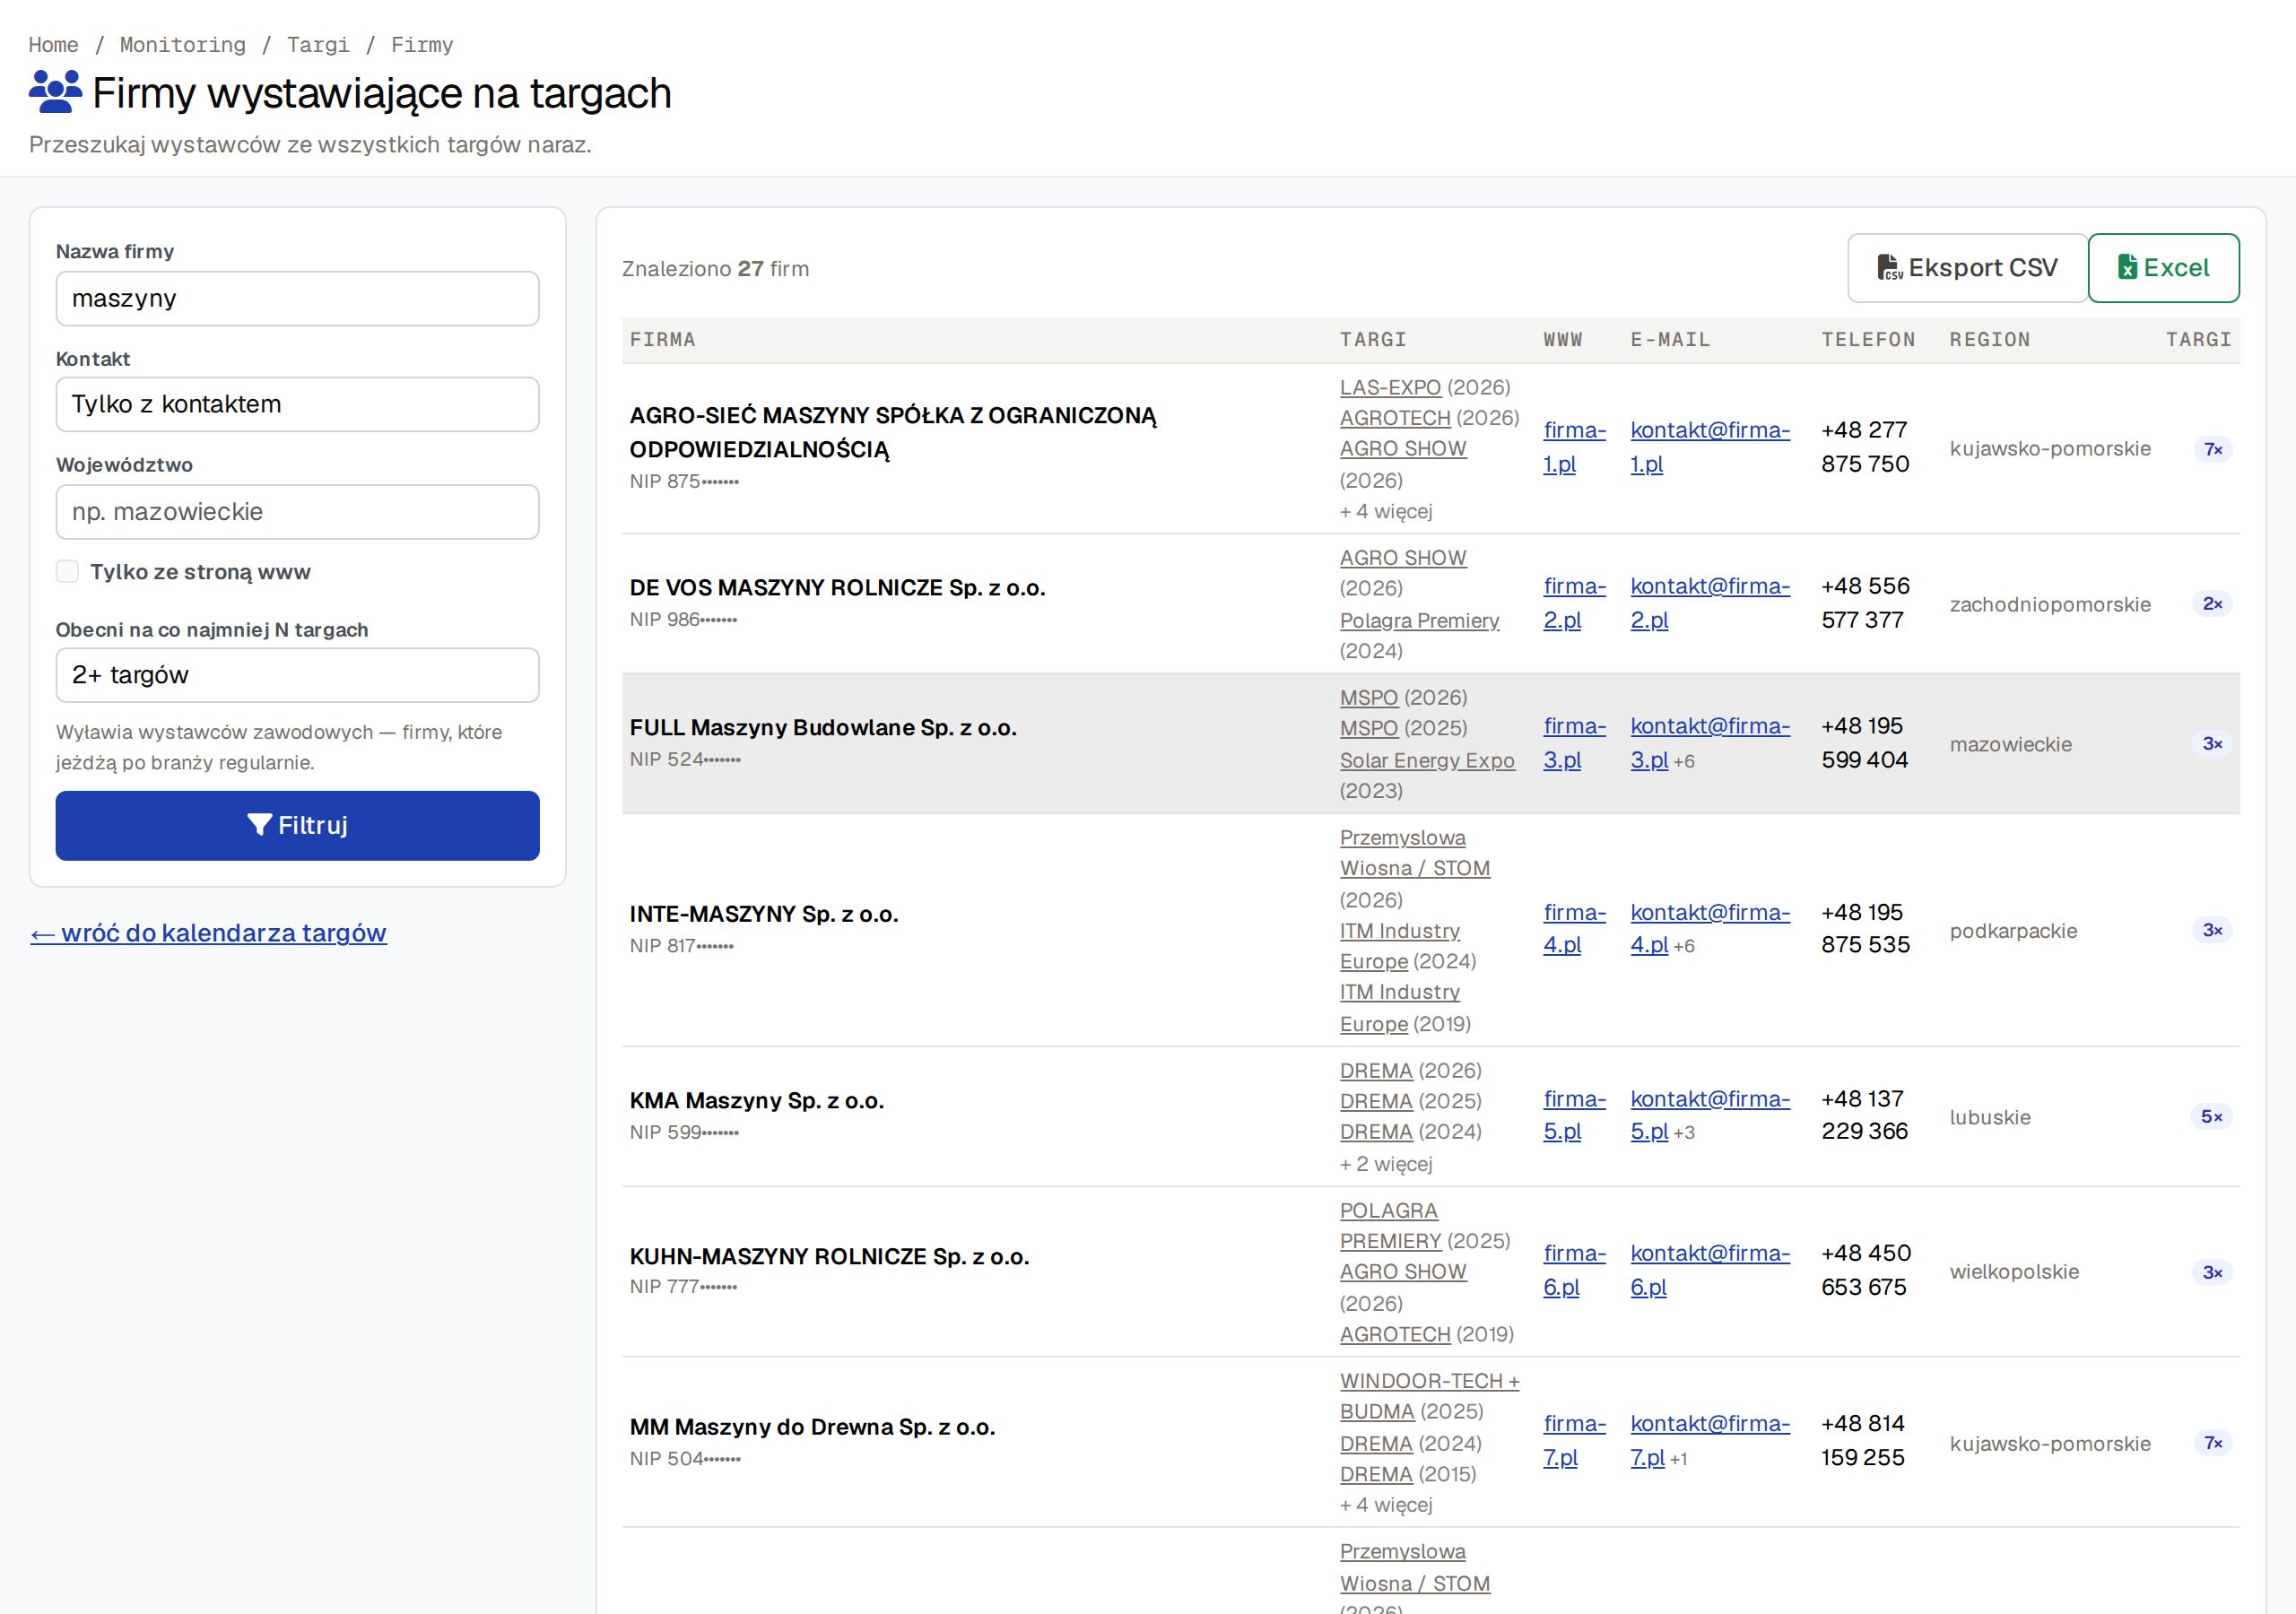Image resolution: width=2296 pixels, height=1614 pixels.
Task: Click the 'Nazwa firmy' field containing maszyny
Action: point(297,298)
